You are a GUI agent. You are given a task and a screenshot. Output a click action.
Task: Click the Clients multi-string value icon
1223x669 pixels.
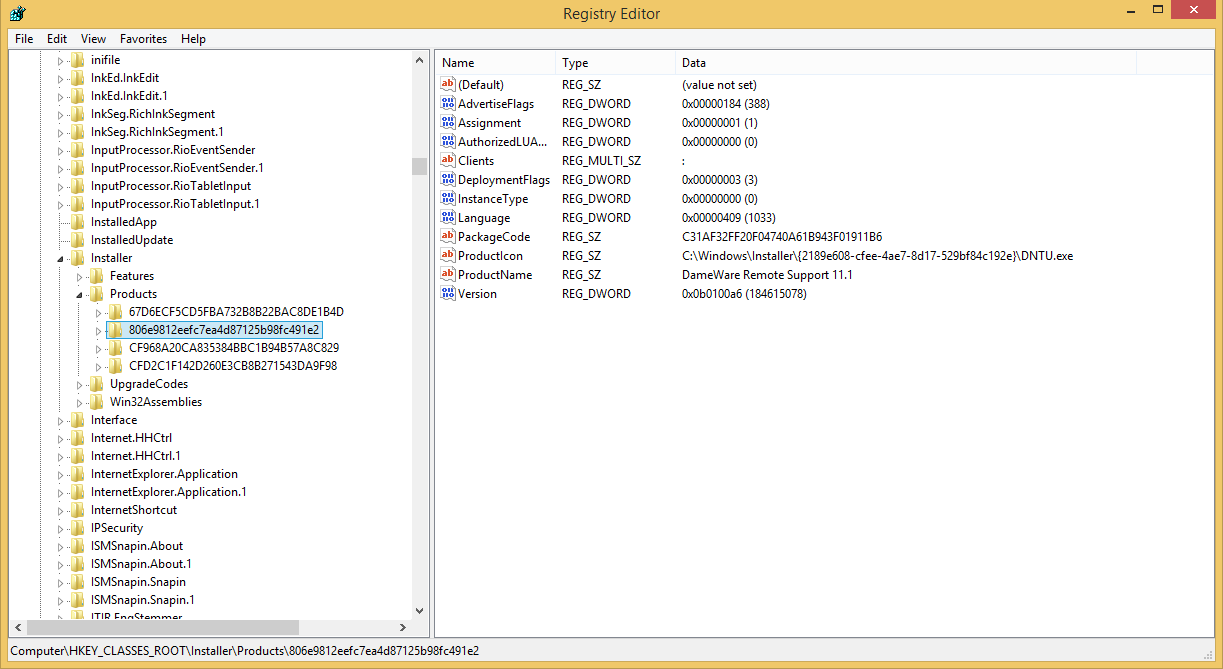[448, 161]
